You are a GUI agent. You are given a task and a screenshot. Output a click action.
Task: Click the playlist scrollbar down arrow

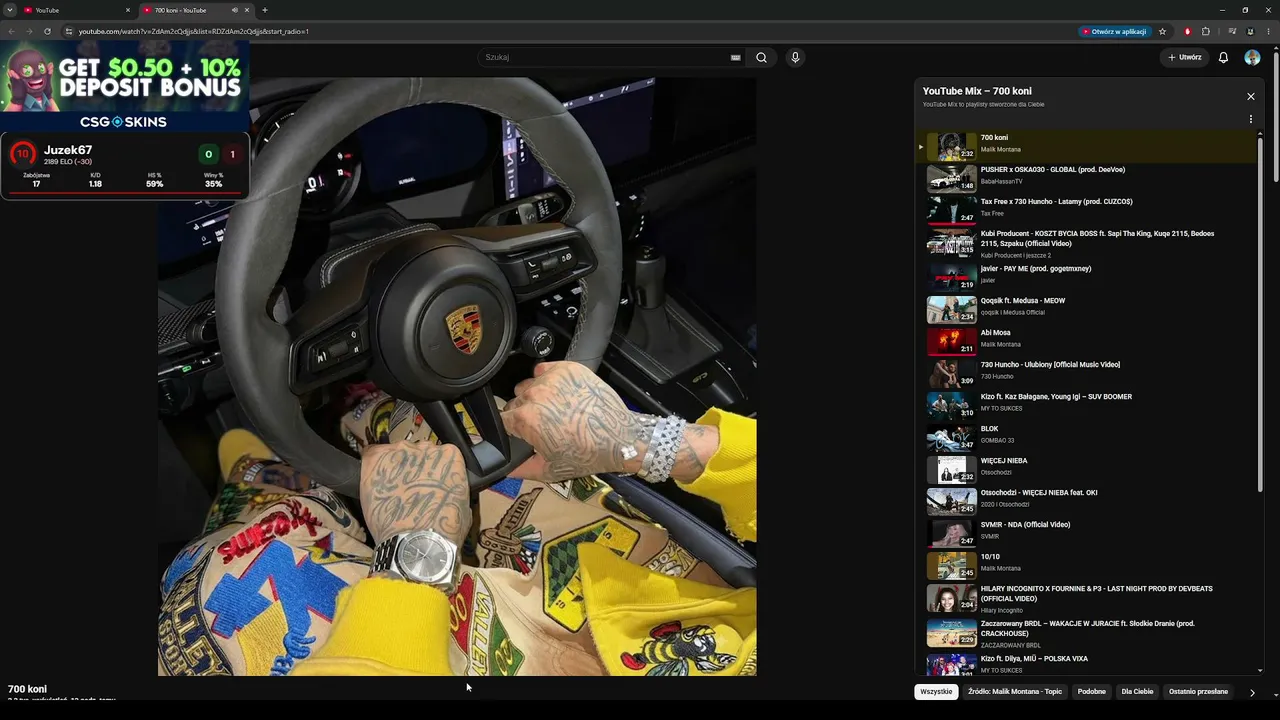click(1260, 670)
